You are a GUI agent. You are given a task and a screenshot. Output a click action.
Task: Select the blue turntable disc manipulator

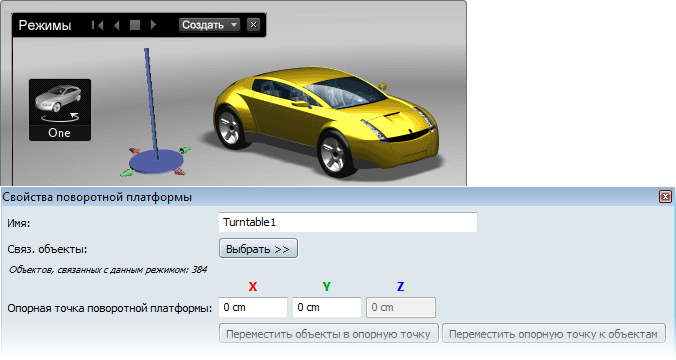(x=156, y=162)
